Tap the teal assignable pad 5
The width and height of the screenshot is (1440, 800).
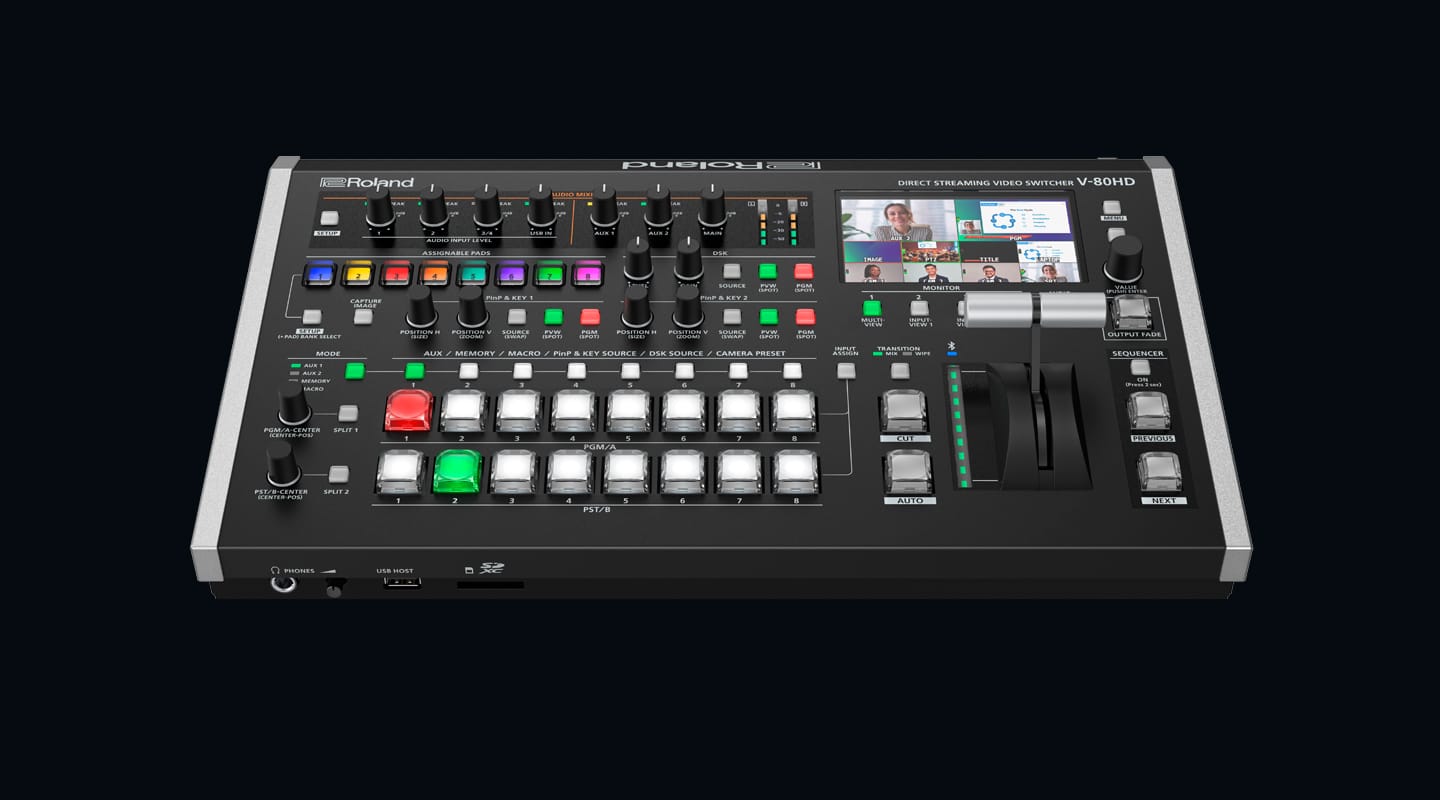pyautogui.click(x=472, y=274)
